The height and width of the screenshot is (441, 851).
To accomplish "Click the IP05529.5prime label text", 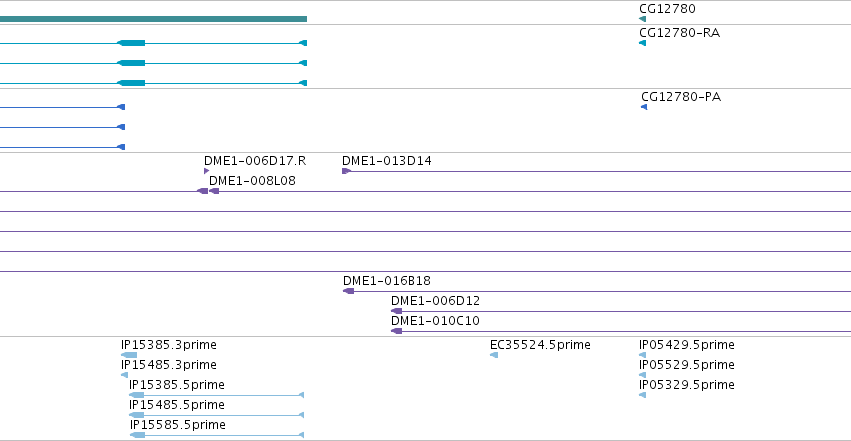I will coord(687,365).
